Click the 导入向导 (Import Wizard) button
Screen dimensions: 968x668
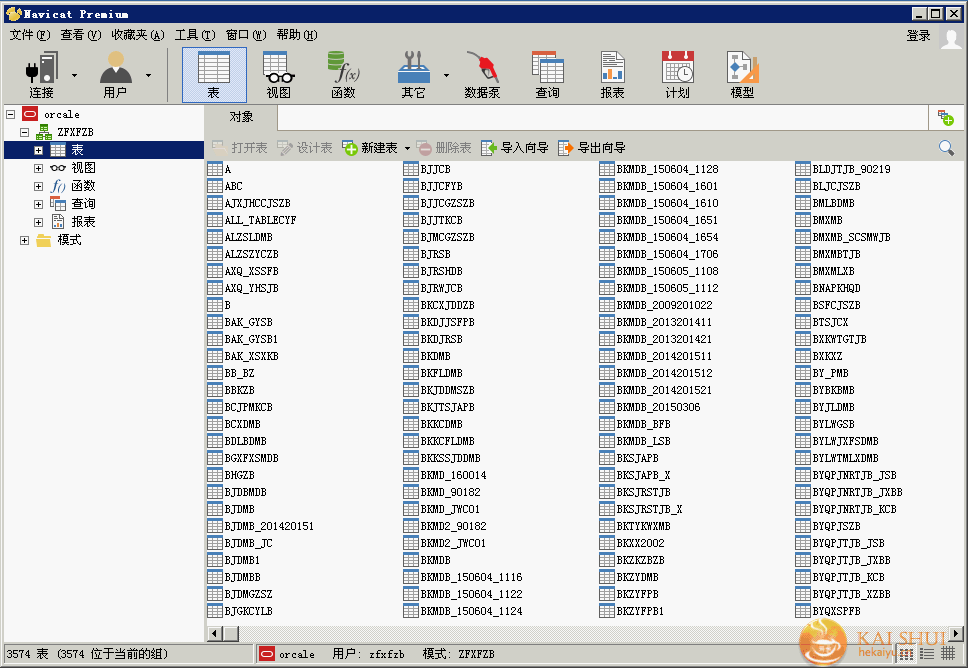pyautogui.click(x=515, y=148)
